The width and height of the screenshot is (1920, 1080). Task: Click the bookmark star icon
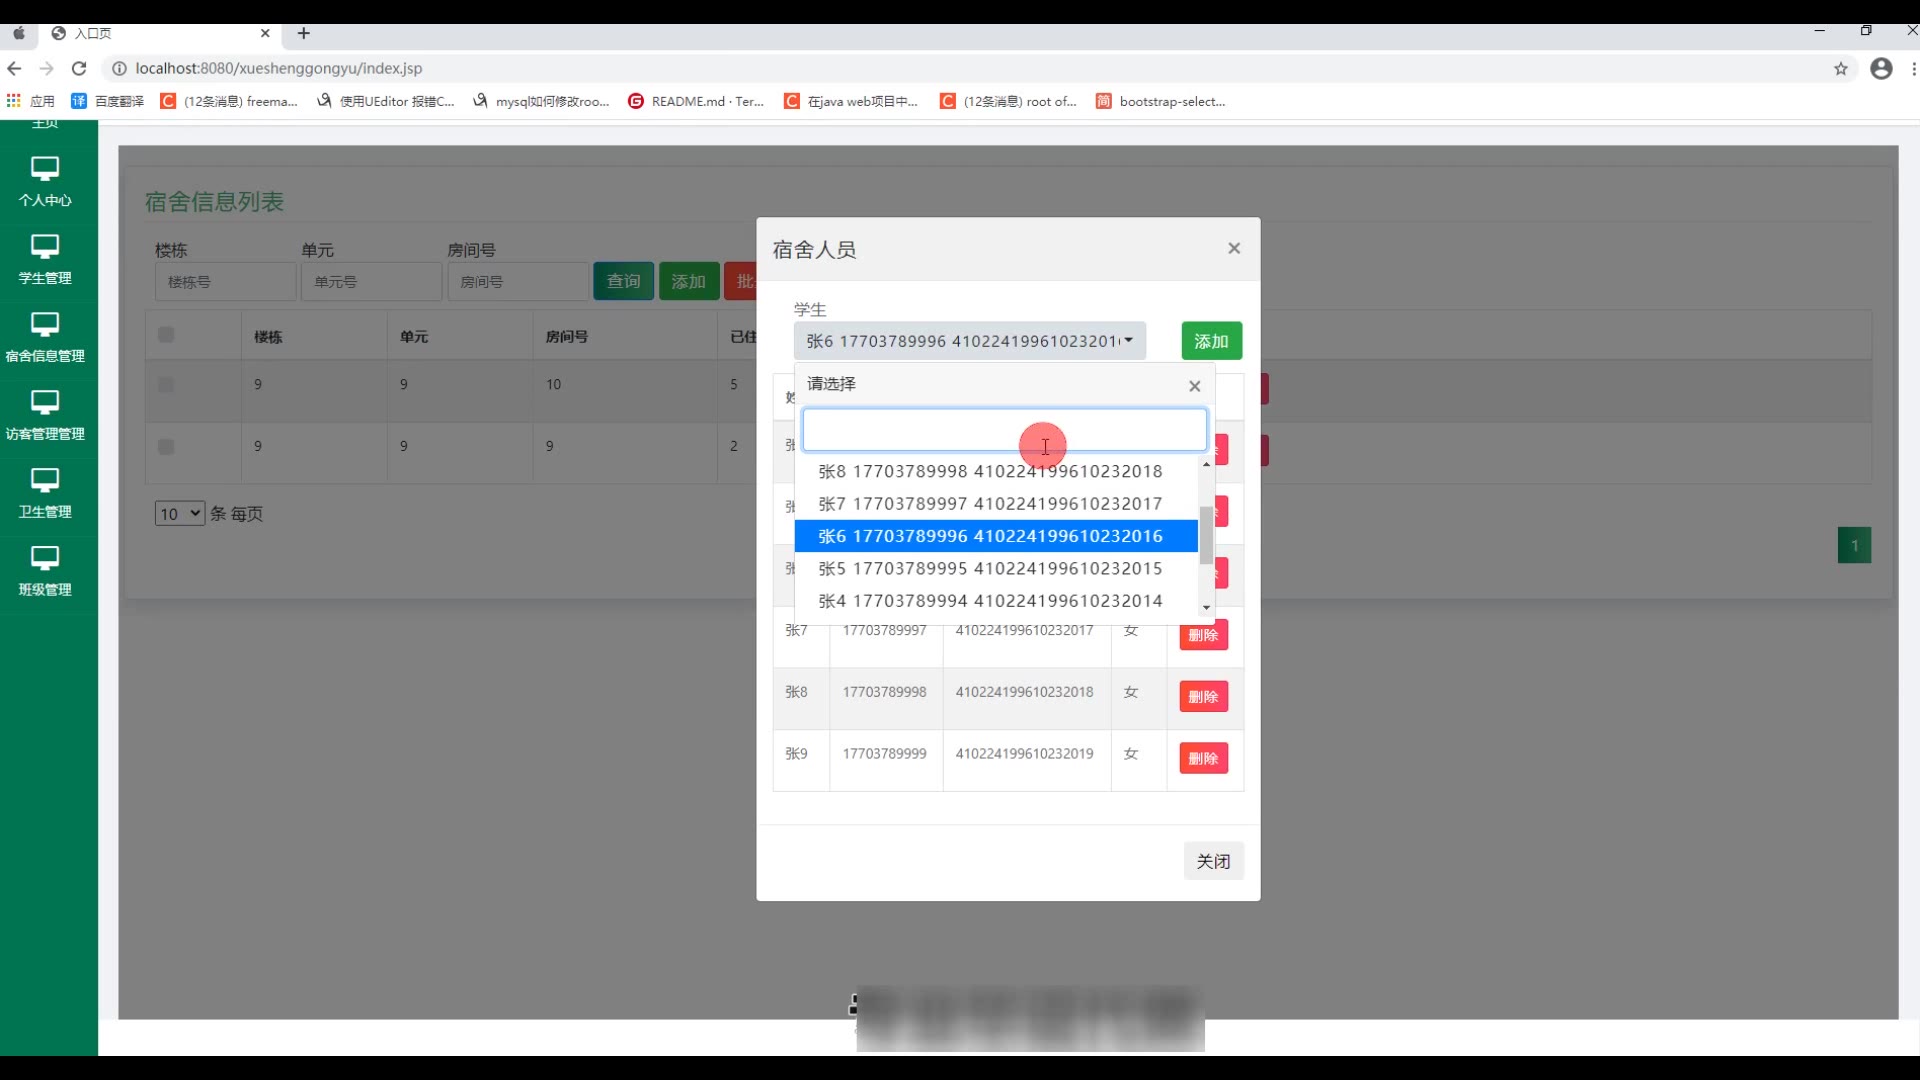pyautogui.click(x=1840, y=68)
